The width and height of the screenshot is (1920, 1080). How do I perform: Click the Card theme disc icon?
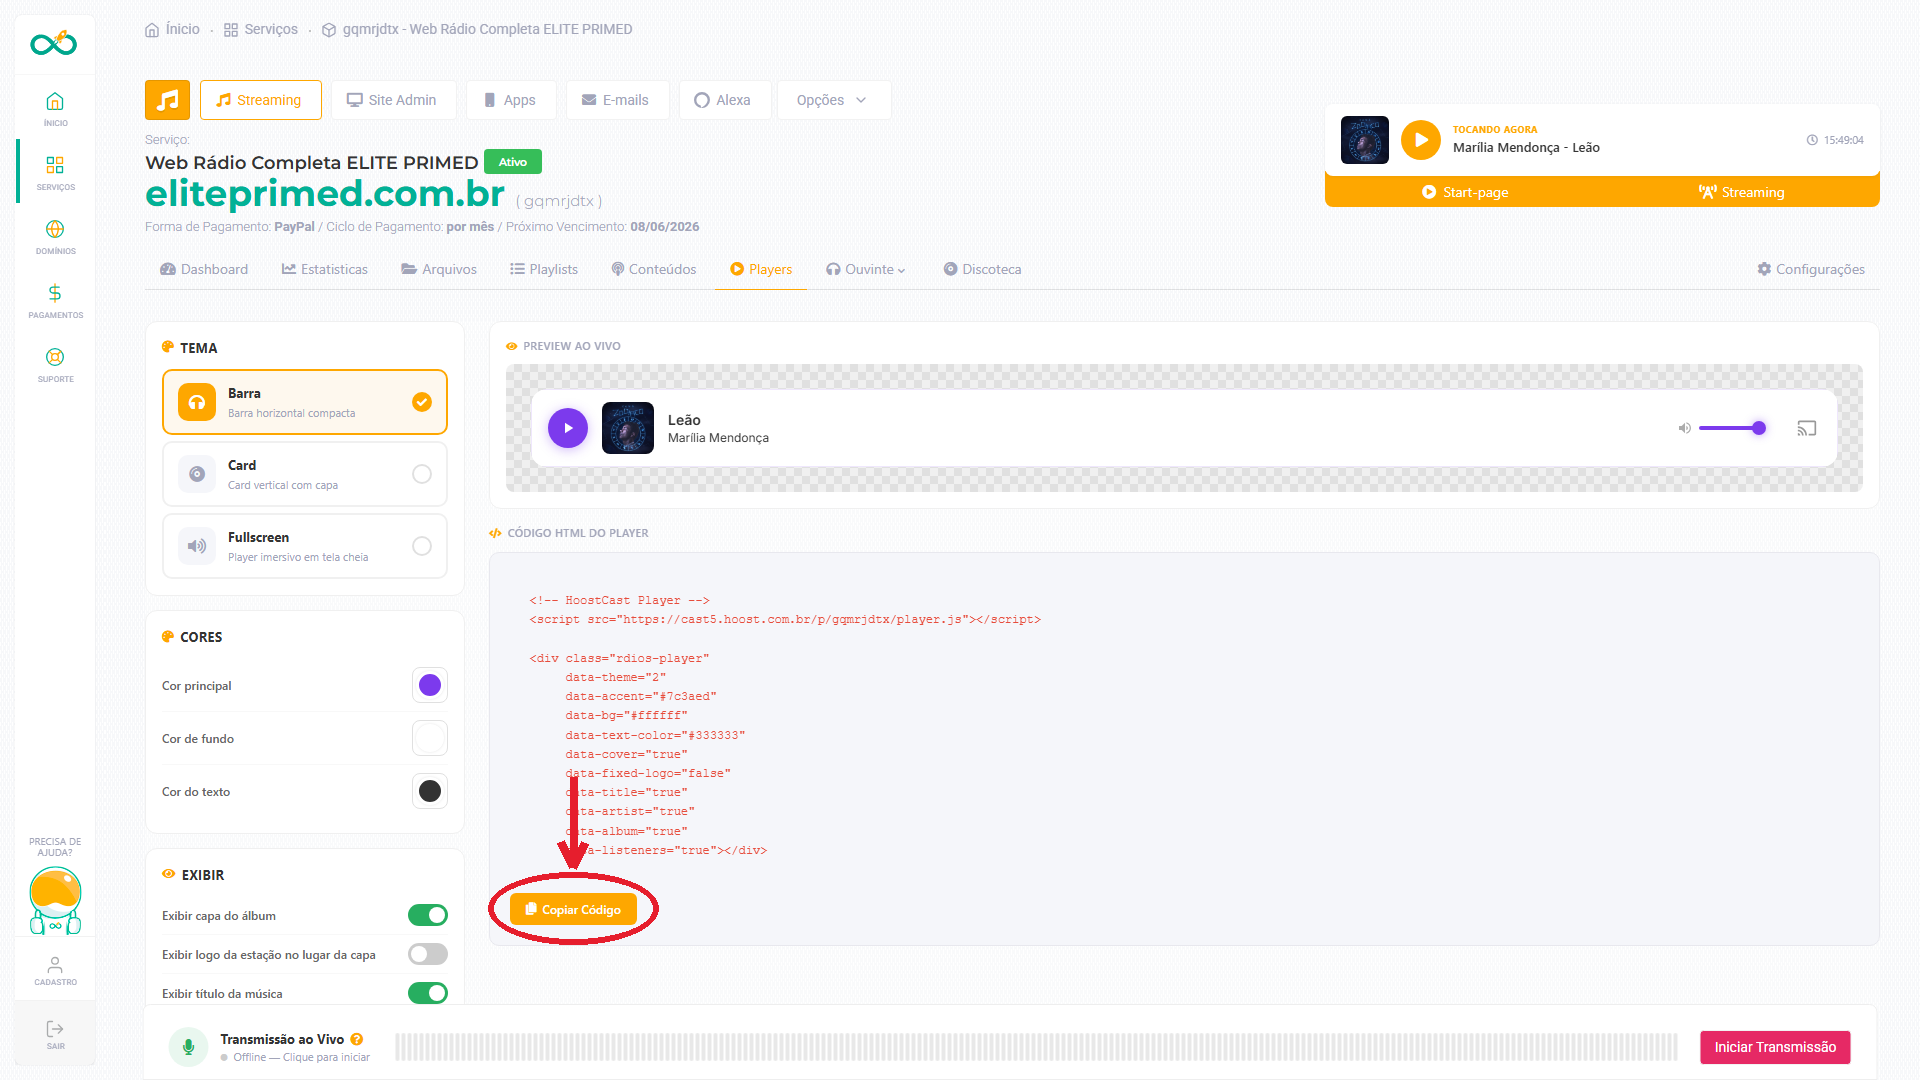pyautogui.click(x=197, y=474)
